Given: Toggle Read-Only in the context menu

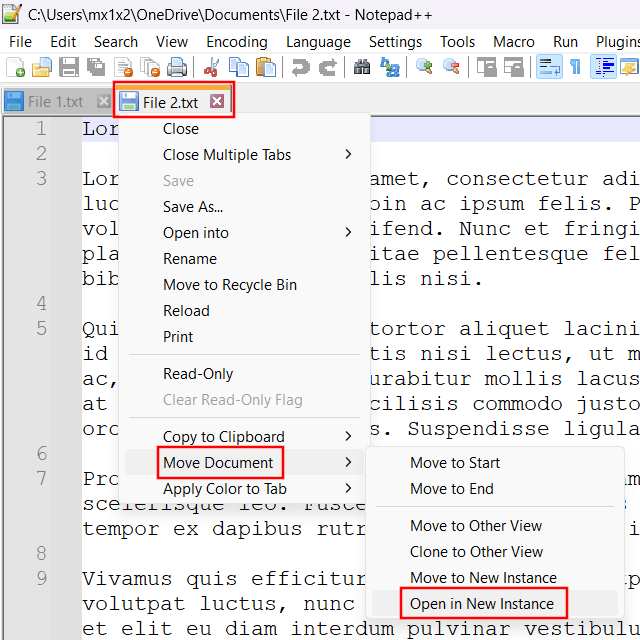Looking at the screenshot, I should (x=244, y=374).
